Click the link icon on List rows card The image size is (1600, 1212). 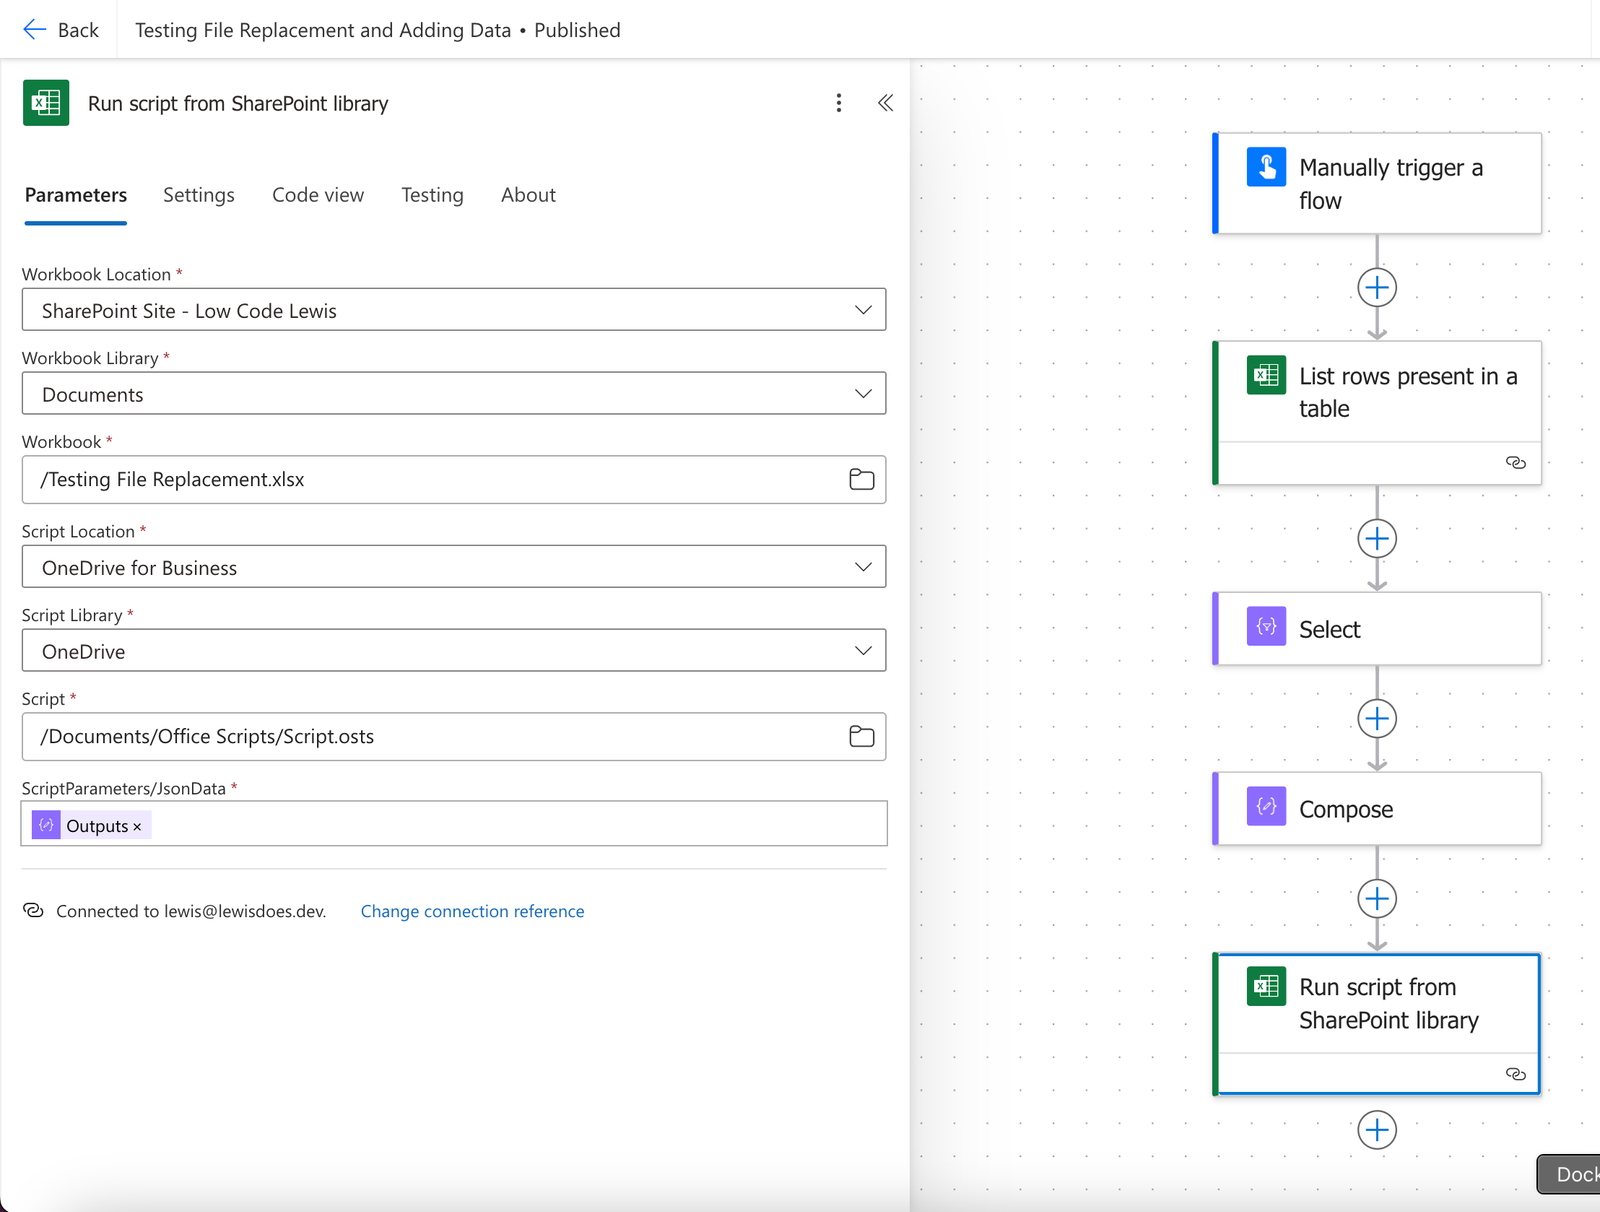coord(1516,462)
